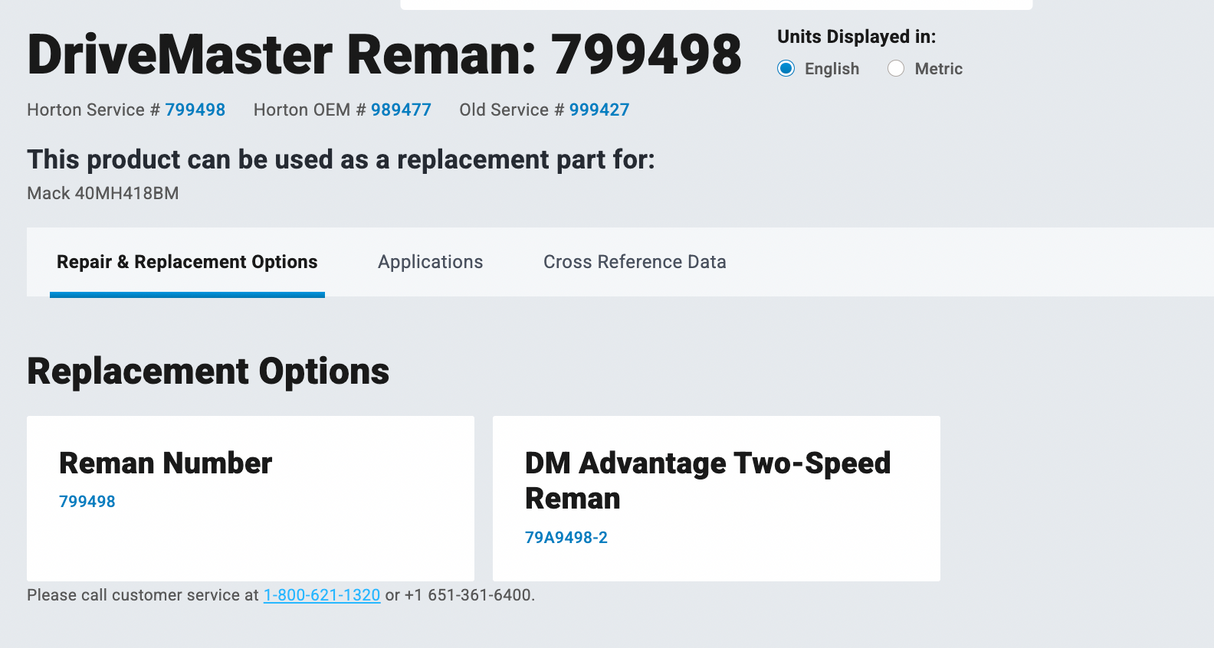The image size is (1214, 648).
Task: Click the white panel at top edge
Action: click(x=716, y=4)
